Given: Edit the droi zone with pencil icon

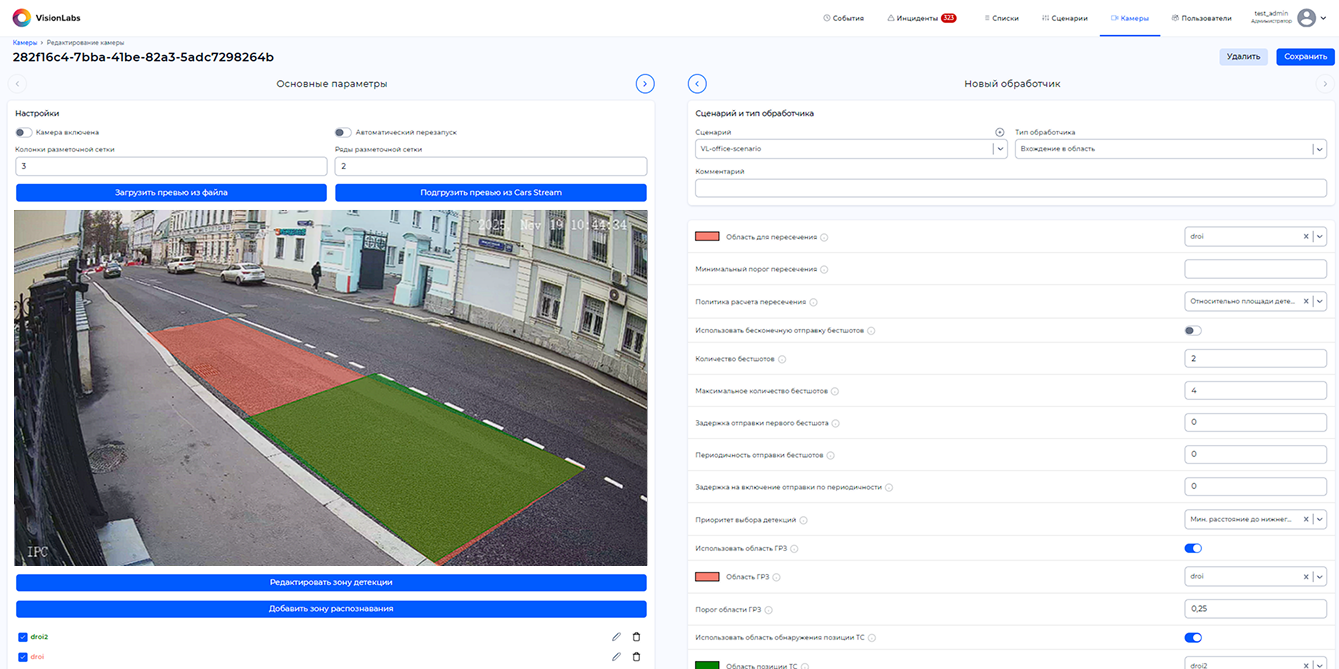Looking at the screenshot, I should 616,657.
